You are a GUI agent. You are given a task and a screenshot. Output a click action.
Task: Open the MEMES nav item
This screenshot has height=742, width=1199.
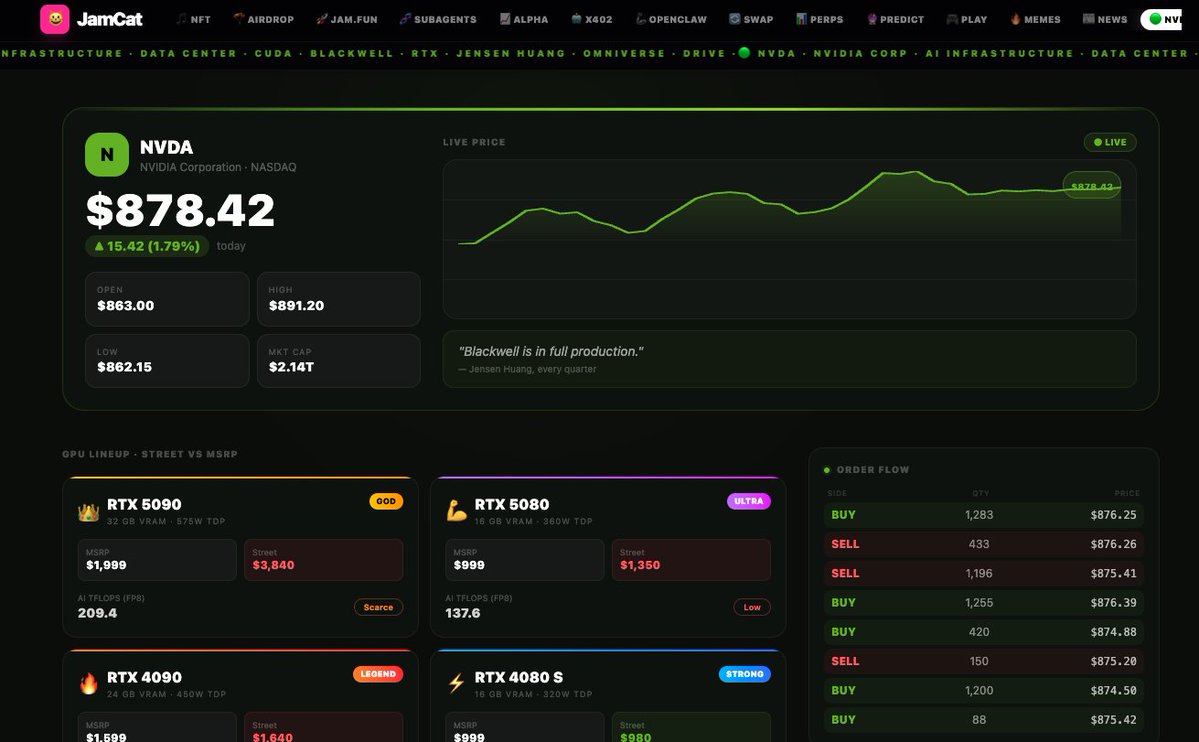(1035, 19)
